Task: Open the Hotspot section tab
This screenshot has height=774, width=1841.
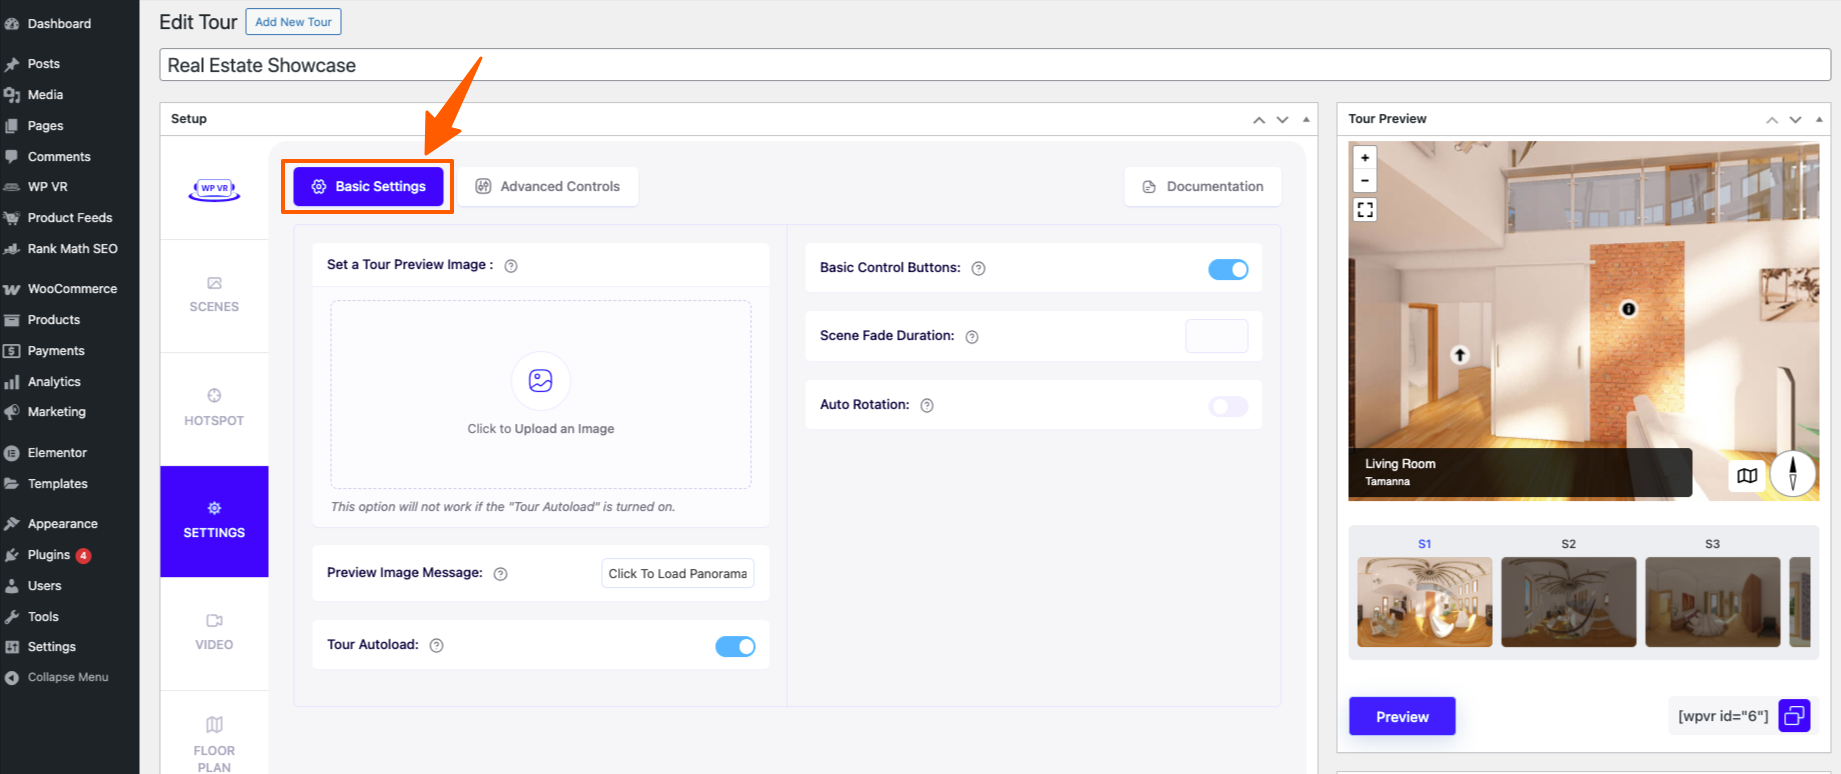Action: (214, 408)
